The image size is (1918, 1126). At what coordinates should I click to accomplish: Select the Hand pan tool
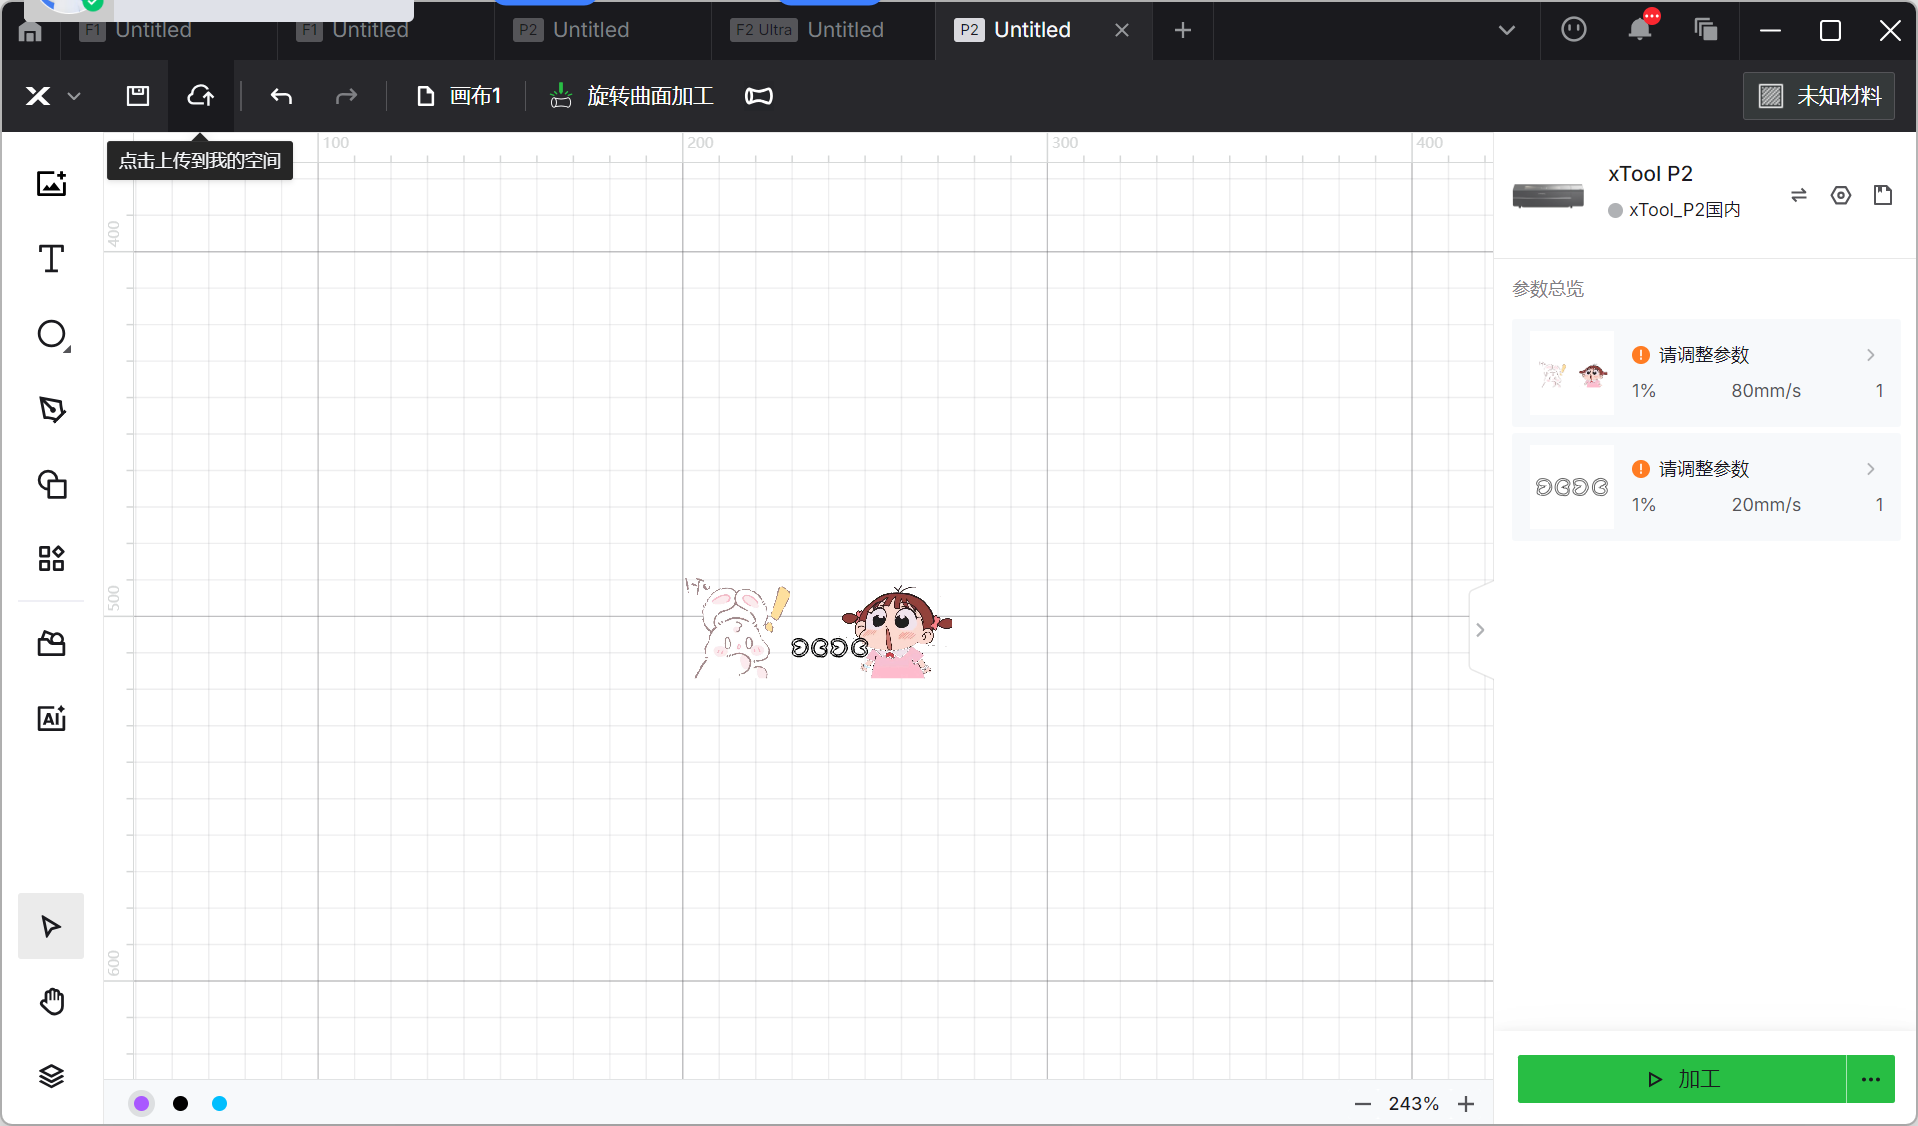pyautogui.click(x=51, y=1001)
